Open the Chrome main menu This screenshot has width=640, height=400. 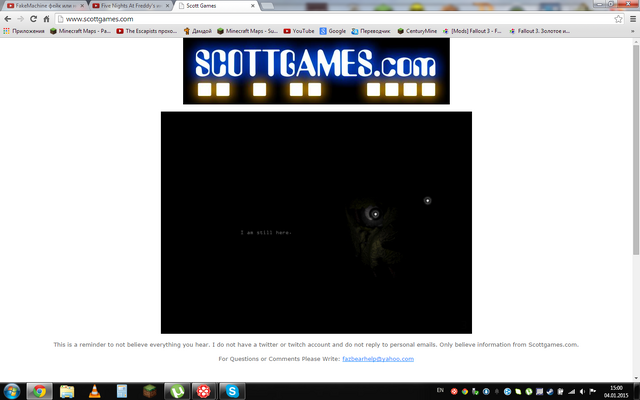pyautogui.click(x=633, y=19)
